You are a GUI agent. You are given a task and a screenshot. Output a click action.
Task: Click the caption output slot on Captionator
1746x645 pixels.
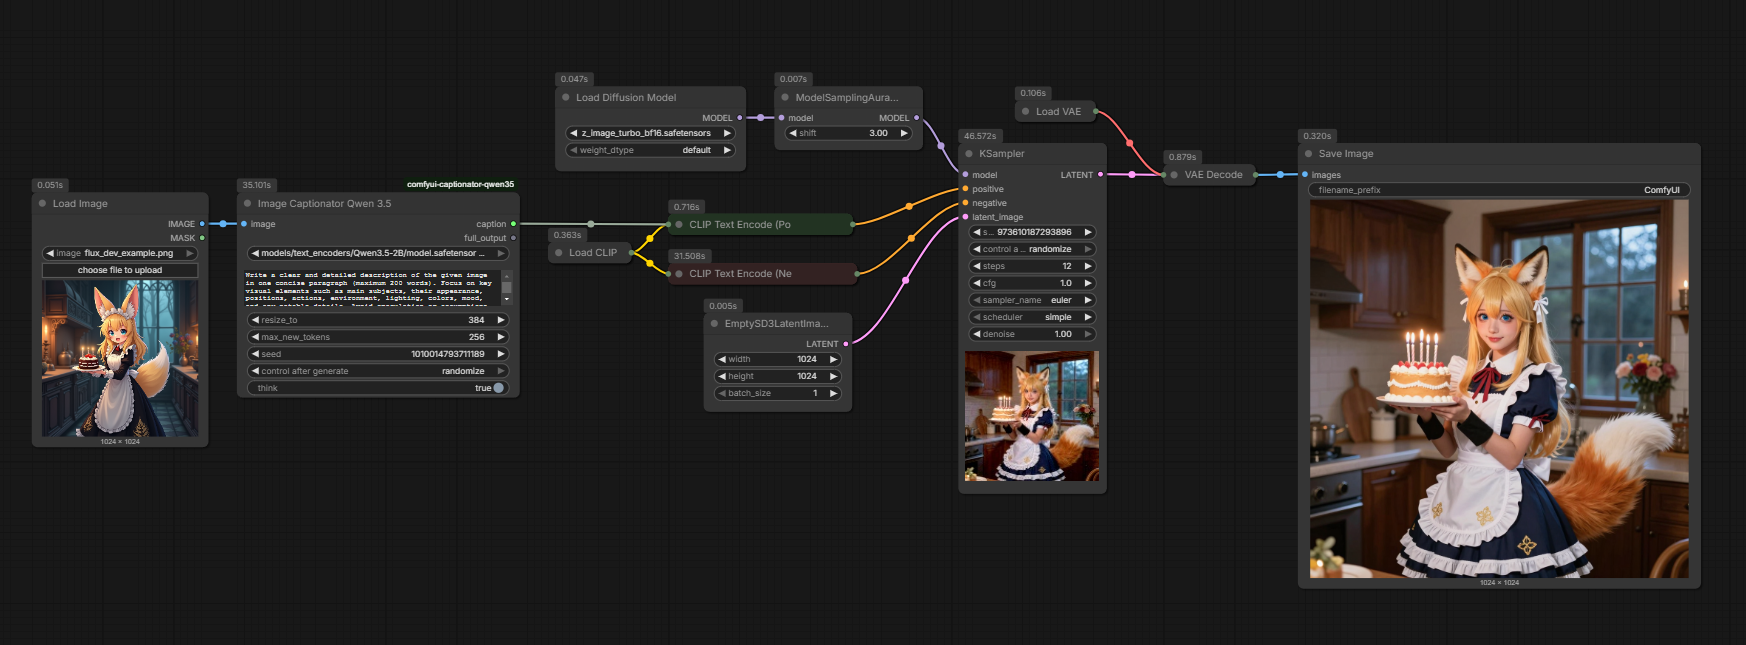(513, 224)
